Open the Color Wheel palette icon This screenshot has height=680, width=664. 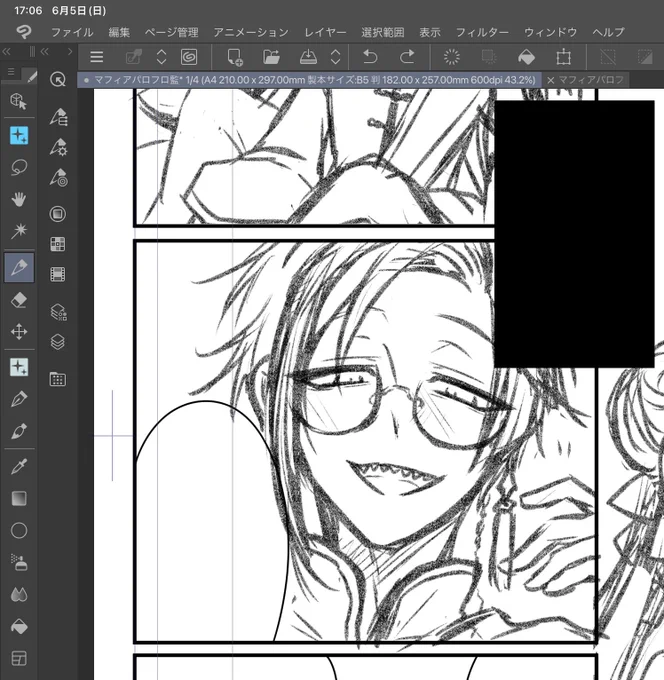pos(58,214)
